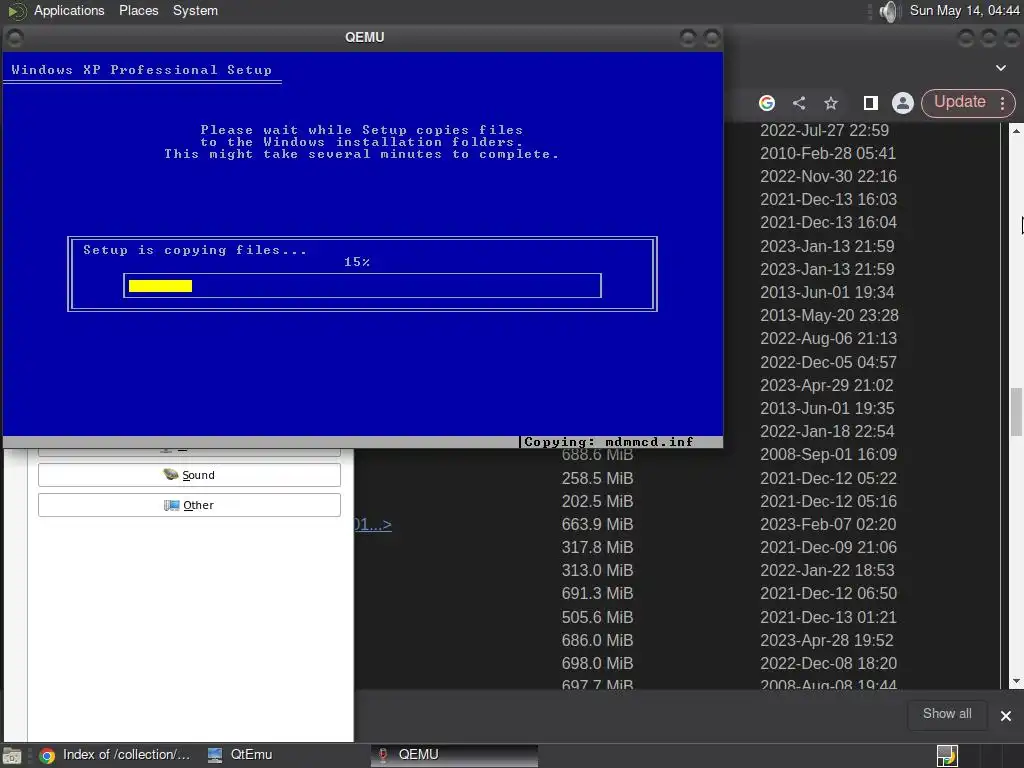The image size is (1024, 768).
Task: Click the date 2023-Apr-28 19:52
Action: point(826,640)
